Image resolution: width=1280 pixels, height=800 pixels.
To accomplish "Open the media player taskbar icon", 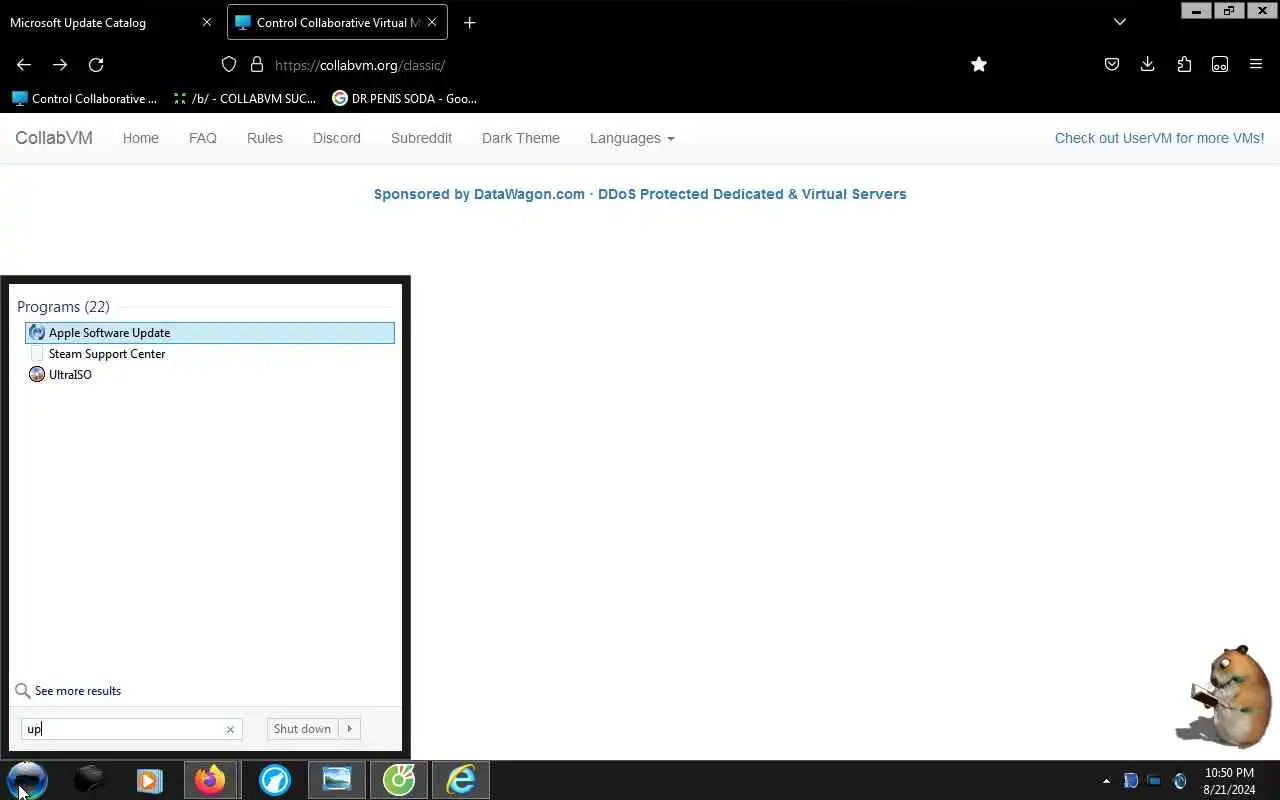I will click(150, 780).
